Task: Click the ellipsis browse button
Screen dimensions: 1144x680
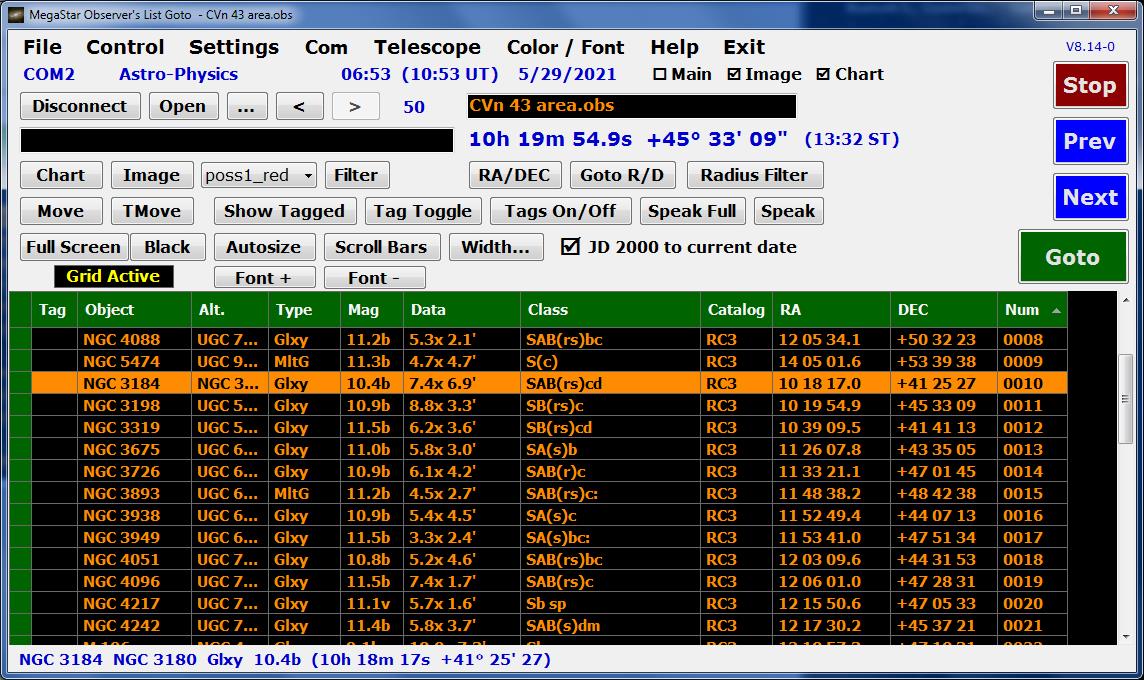Action: [x=247, y=106]
